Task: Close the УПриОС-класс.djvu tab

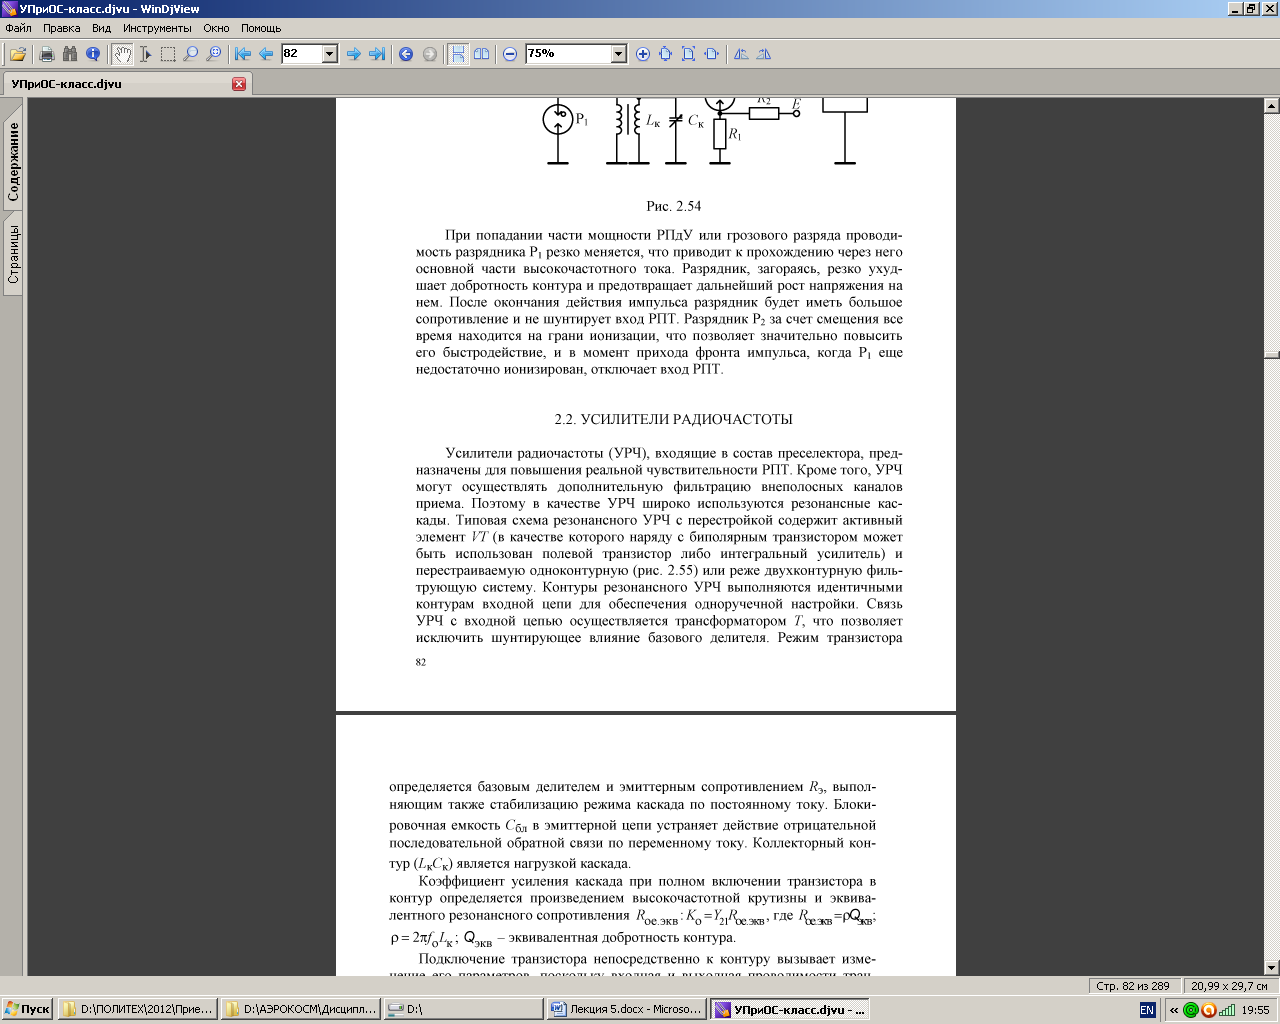Action: pos(239,84)
